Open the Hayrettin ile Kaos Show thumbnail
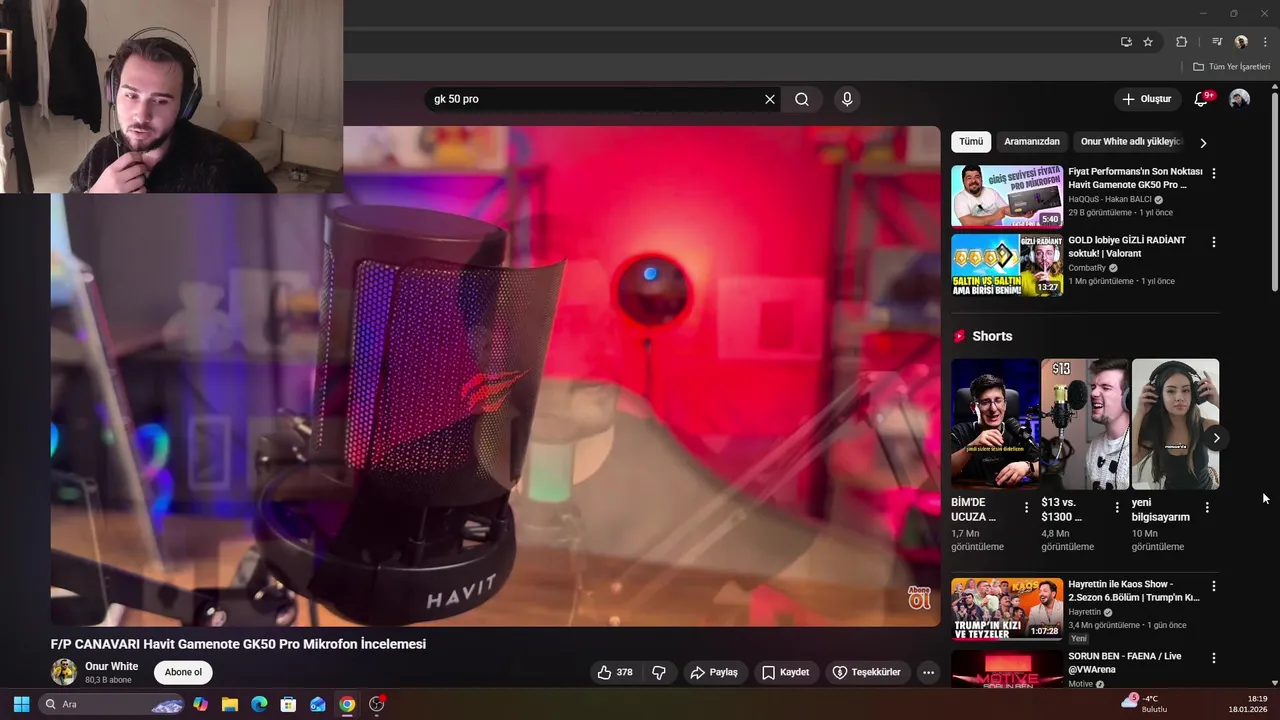Viewport: 1280px width, 720px height. (1007, 609)
